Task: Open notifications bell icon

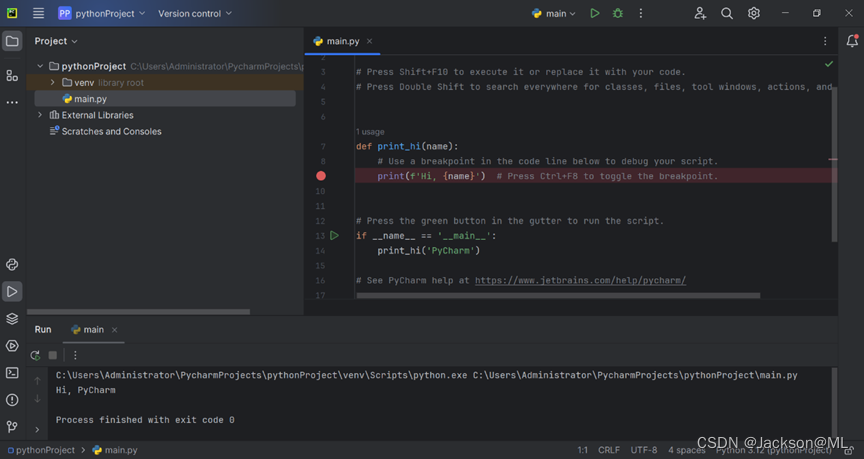Action: coord(852,41)
